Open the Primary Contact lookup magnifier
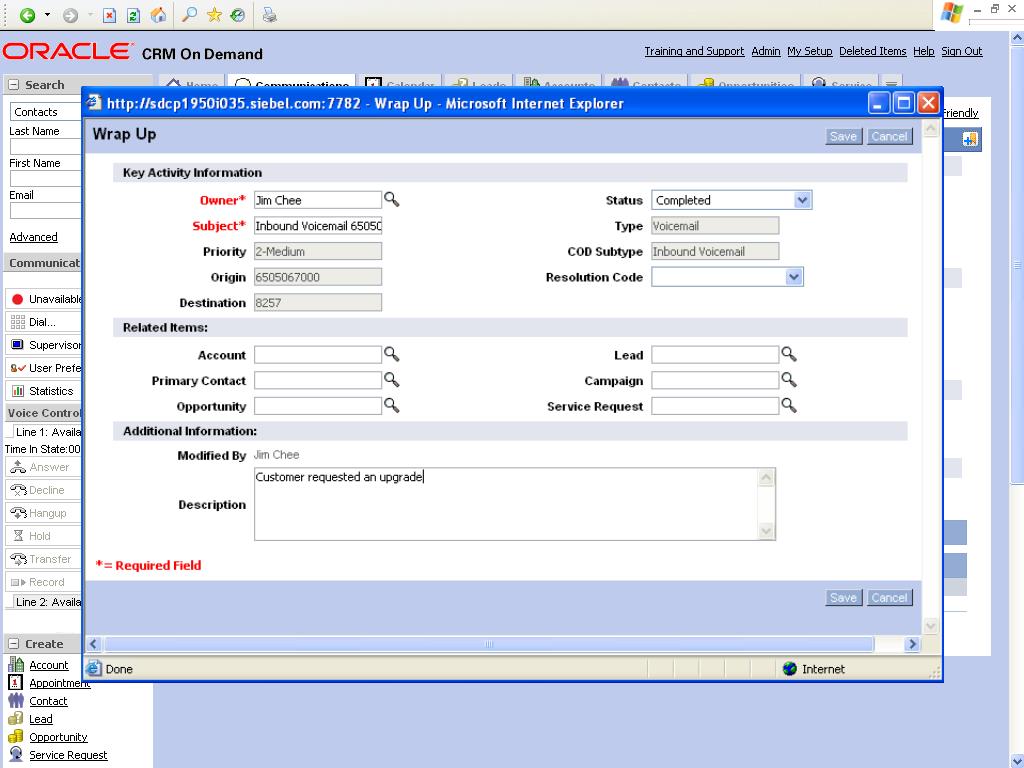The image size is (1024, 768). 391,379
